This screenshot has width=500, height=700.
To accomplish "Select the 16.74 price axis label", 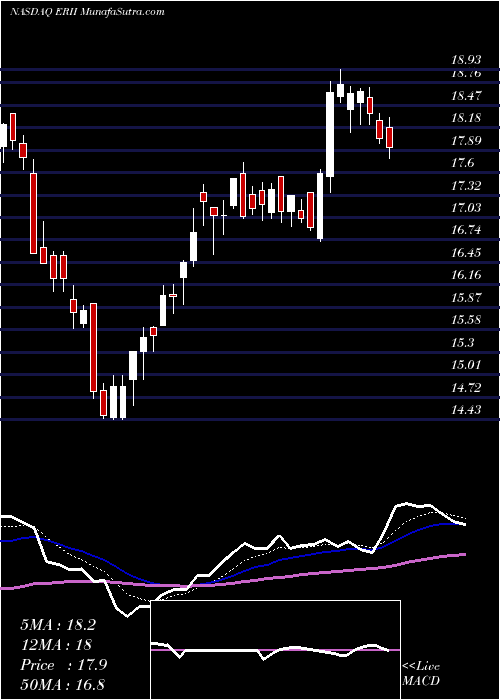I will click(x=466, y=230).
